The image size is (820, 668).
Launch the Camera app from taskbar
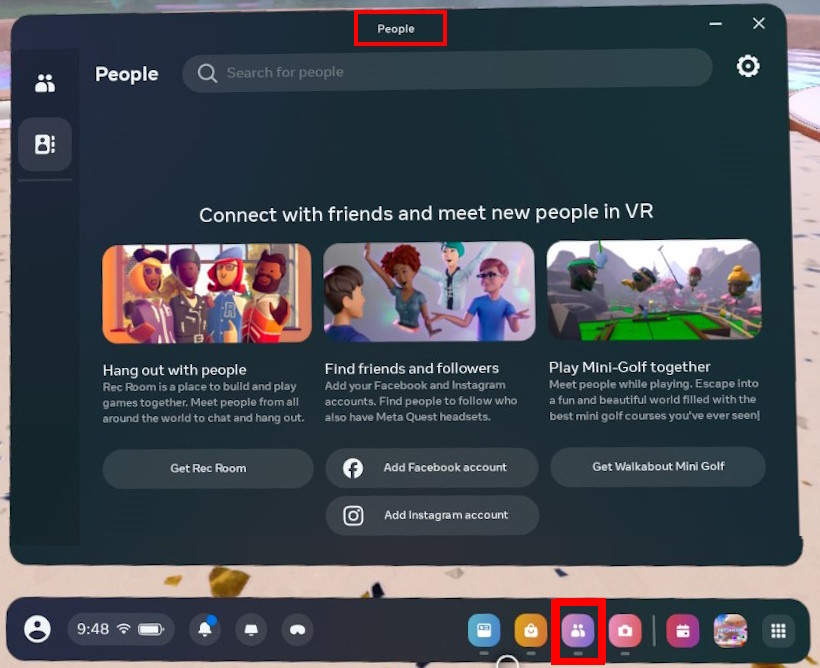point(625,630)
